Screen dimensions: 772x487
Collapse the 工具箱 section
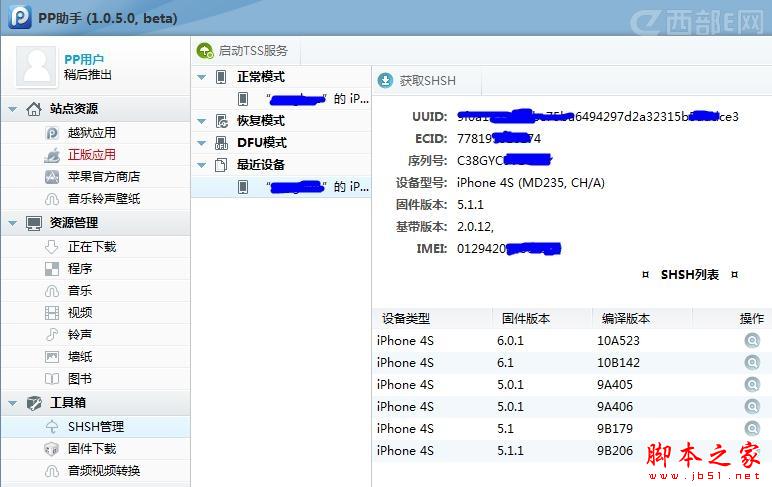point(13,403)
